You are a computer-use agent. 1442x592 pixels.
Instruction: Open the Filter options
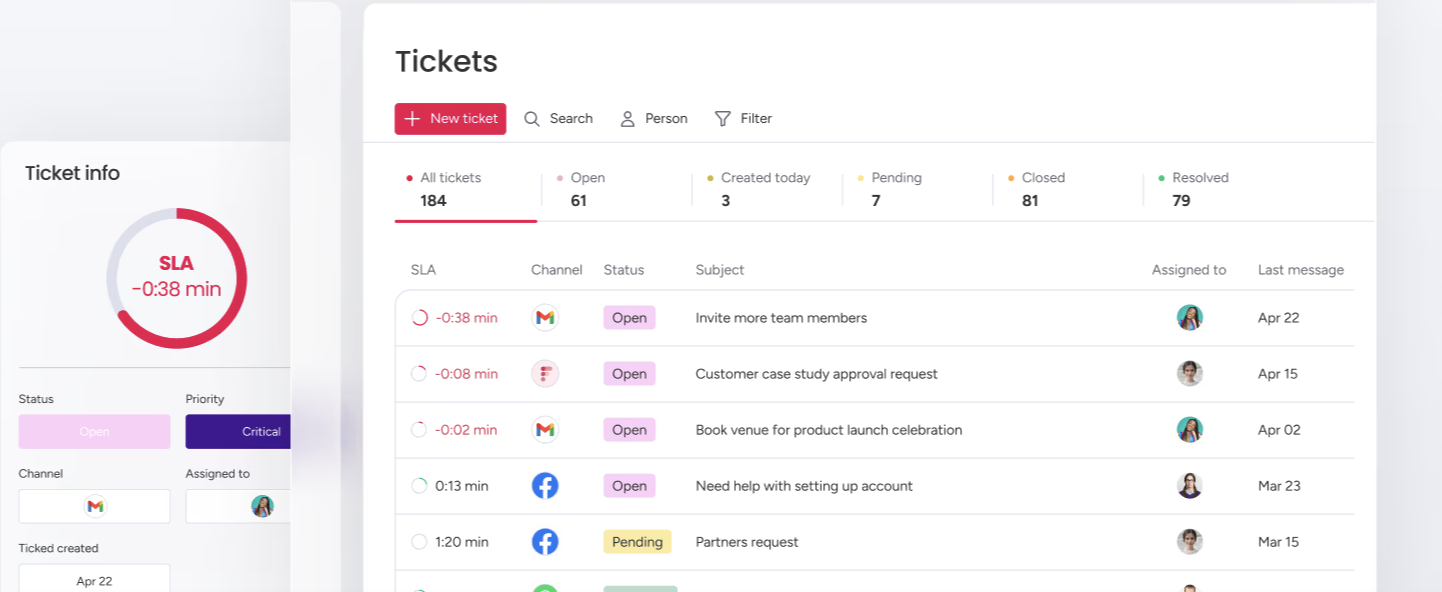pyautogui.click(x=744, y=119)
